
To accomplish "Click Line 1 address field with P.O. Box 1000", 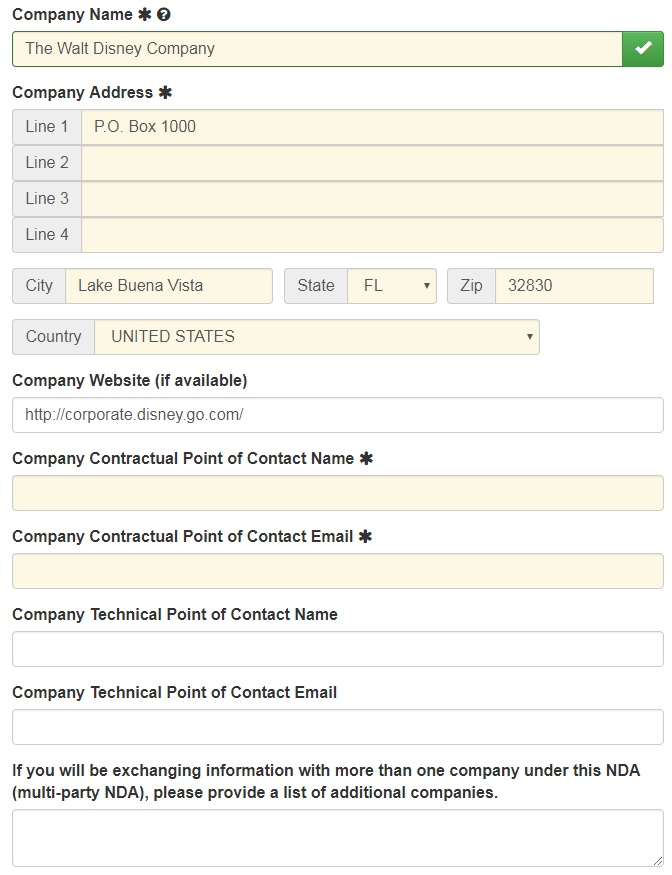I will tap(370, 126).
